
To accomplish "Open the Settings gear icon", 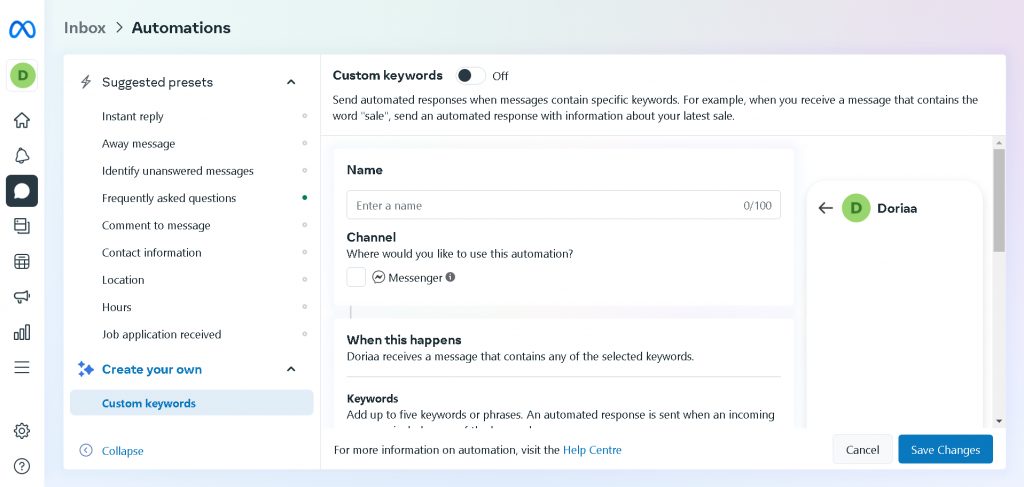I will [22, 431].
